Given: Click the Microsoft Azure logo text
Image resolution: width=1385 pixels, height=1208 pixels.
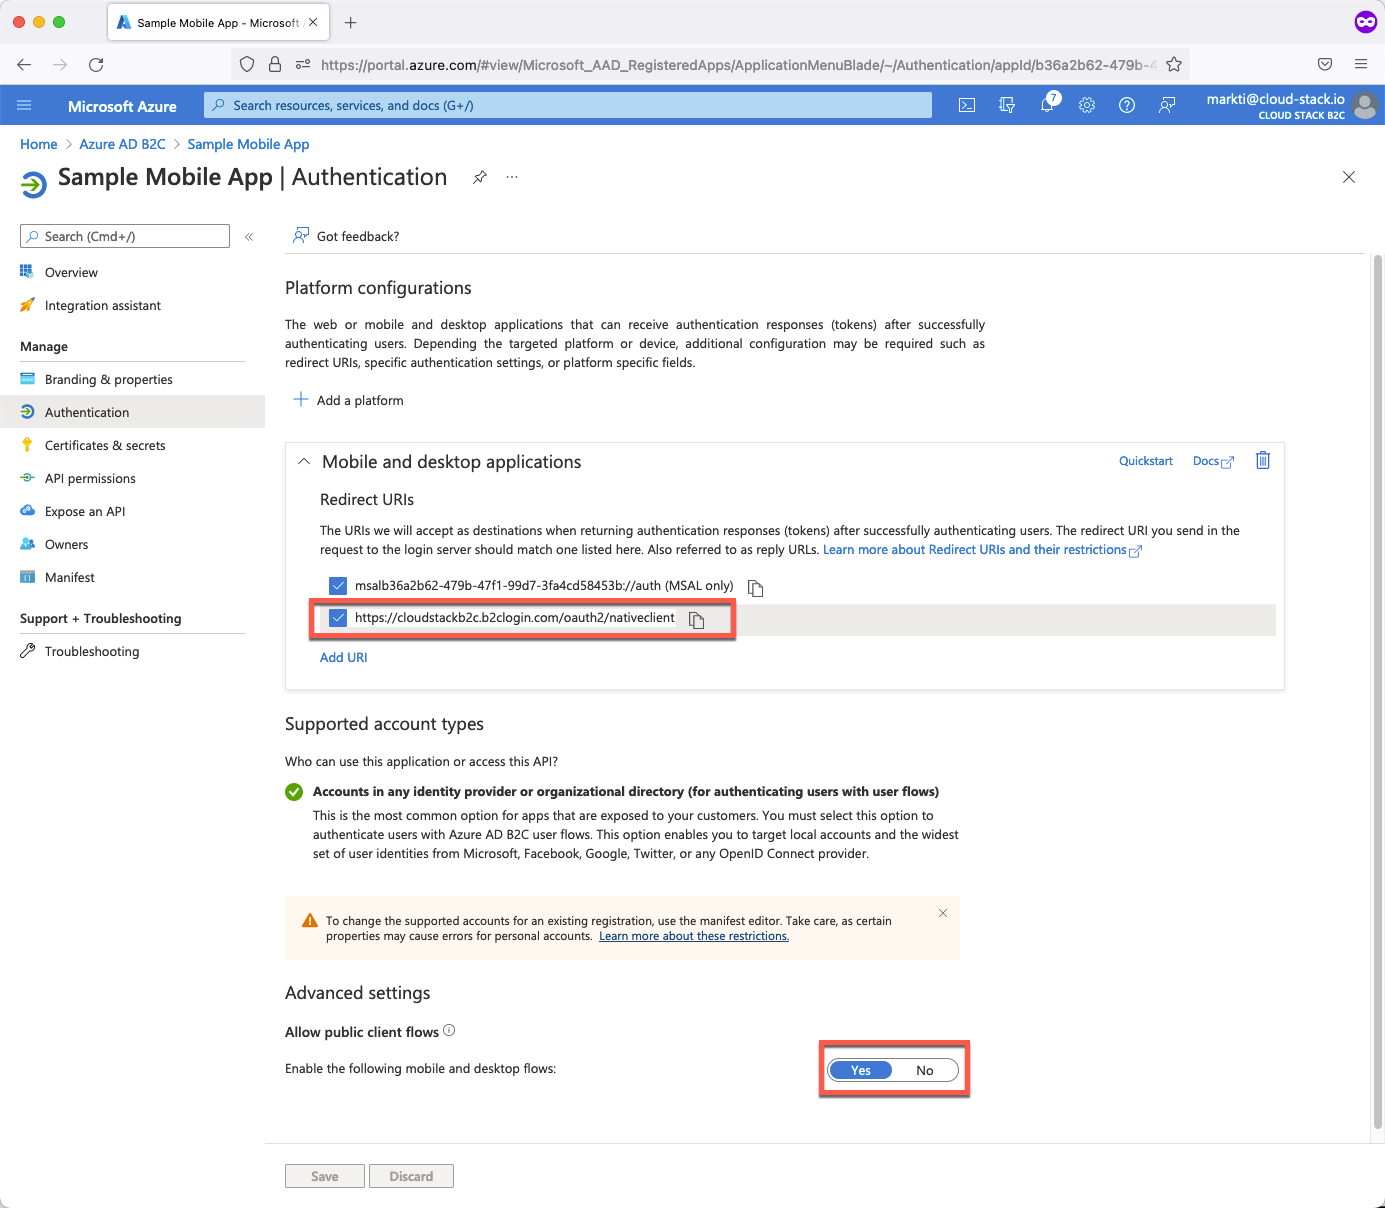Looking at the screenshot, I should [122, 106].
